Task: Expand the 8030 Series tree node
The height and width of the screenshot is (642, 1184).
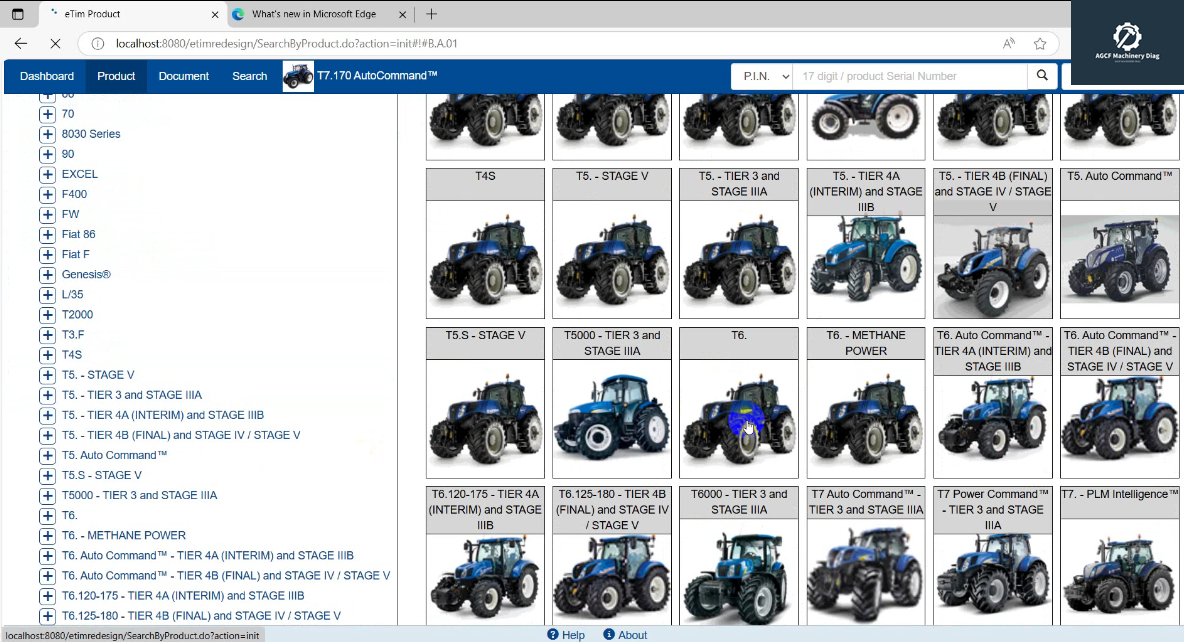Action: pyautogui.click(x=47, y=134)
